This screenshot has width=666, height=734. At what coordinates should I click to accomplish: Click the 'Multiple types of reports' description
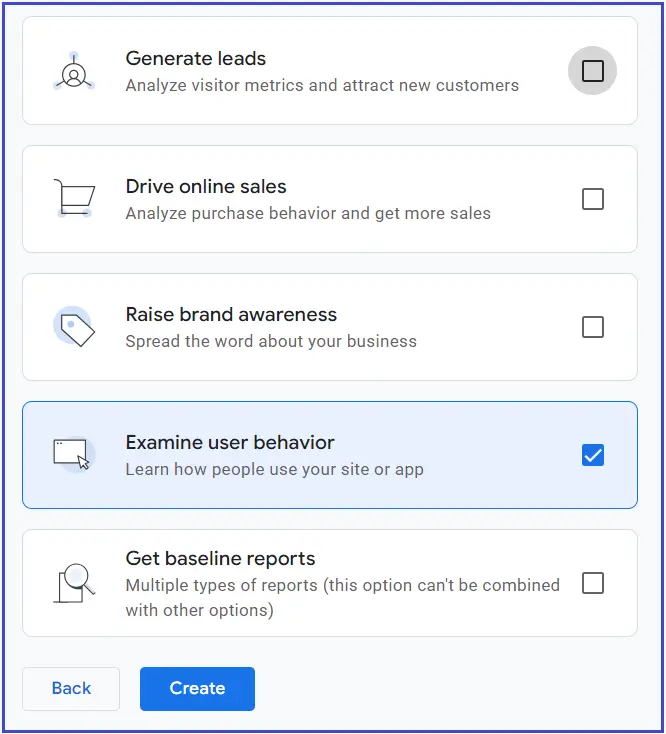coord(343,598)
